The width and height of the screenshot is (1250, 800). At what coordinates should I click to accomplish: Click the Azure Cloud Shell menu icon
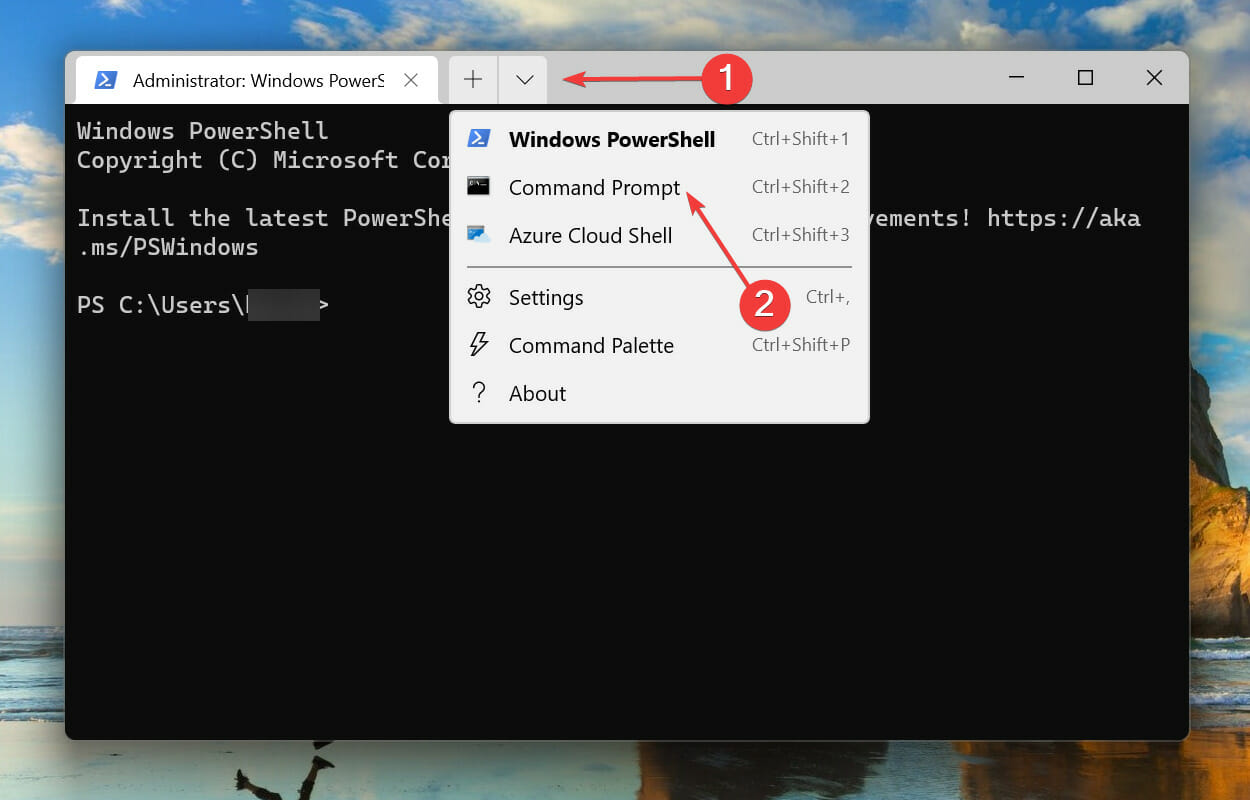coord(479,235)
